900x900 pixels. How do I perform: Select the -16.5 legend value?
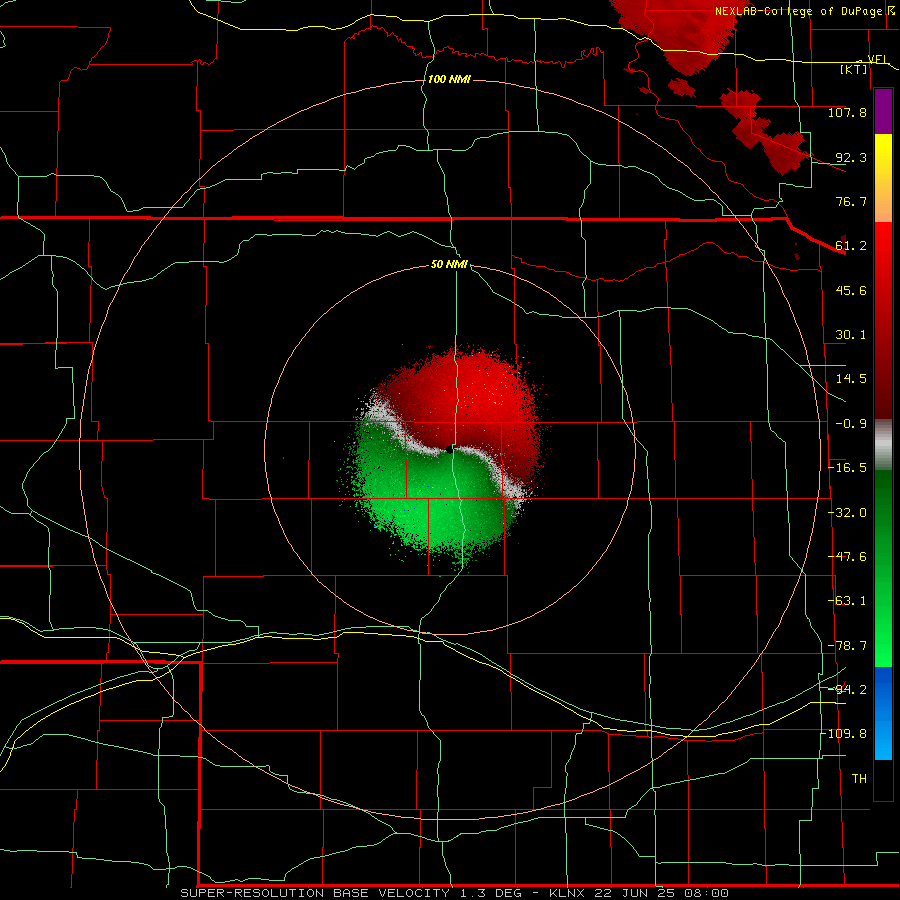point(847,468)
